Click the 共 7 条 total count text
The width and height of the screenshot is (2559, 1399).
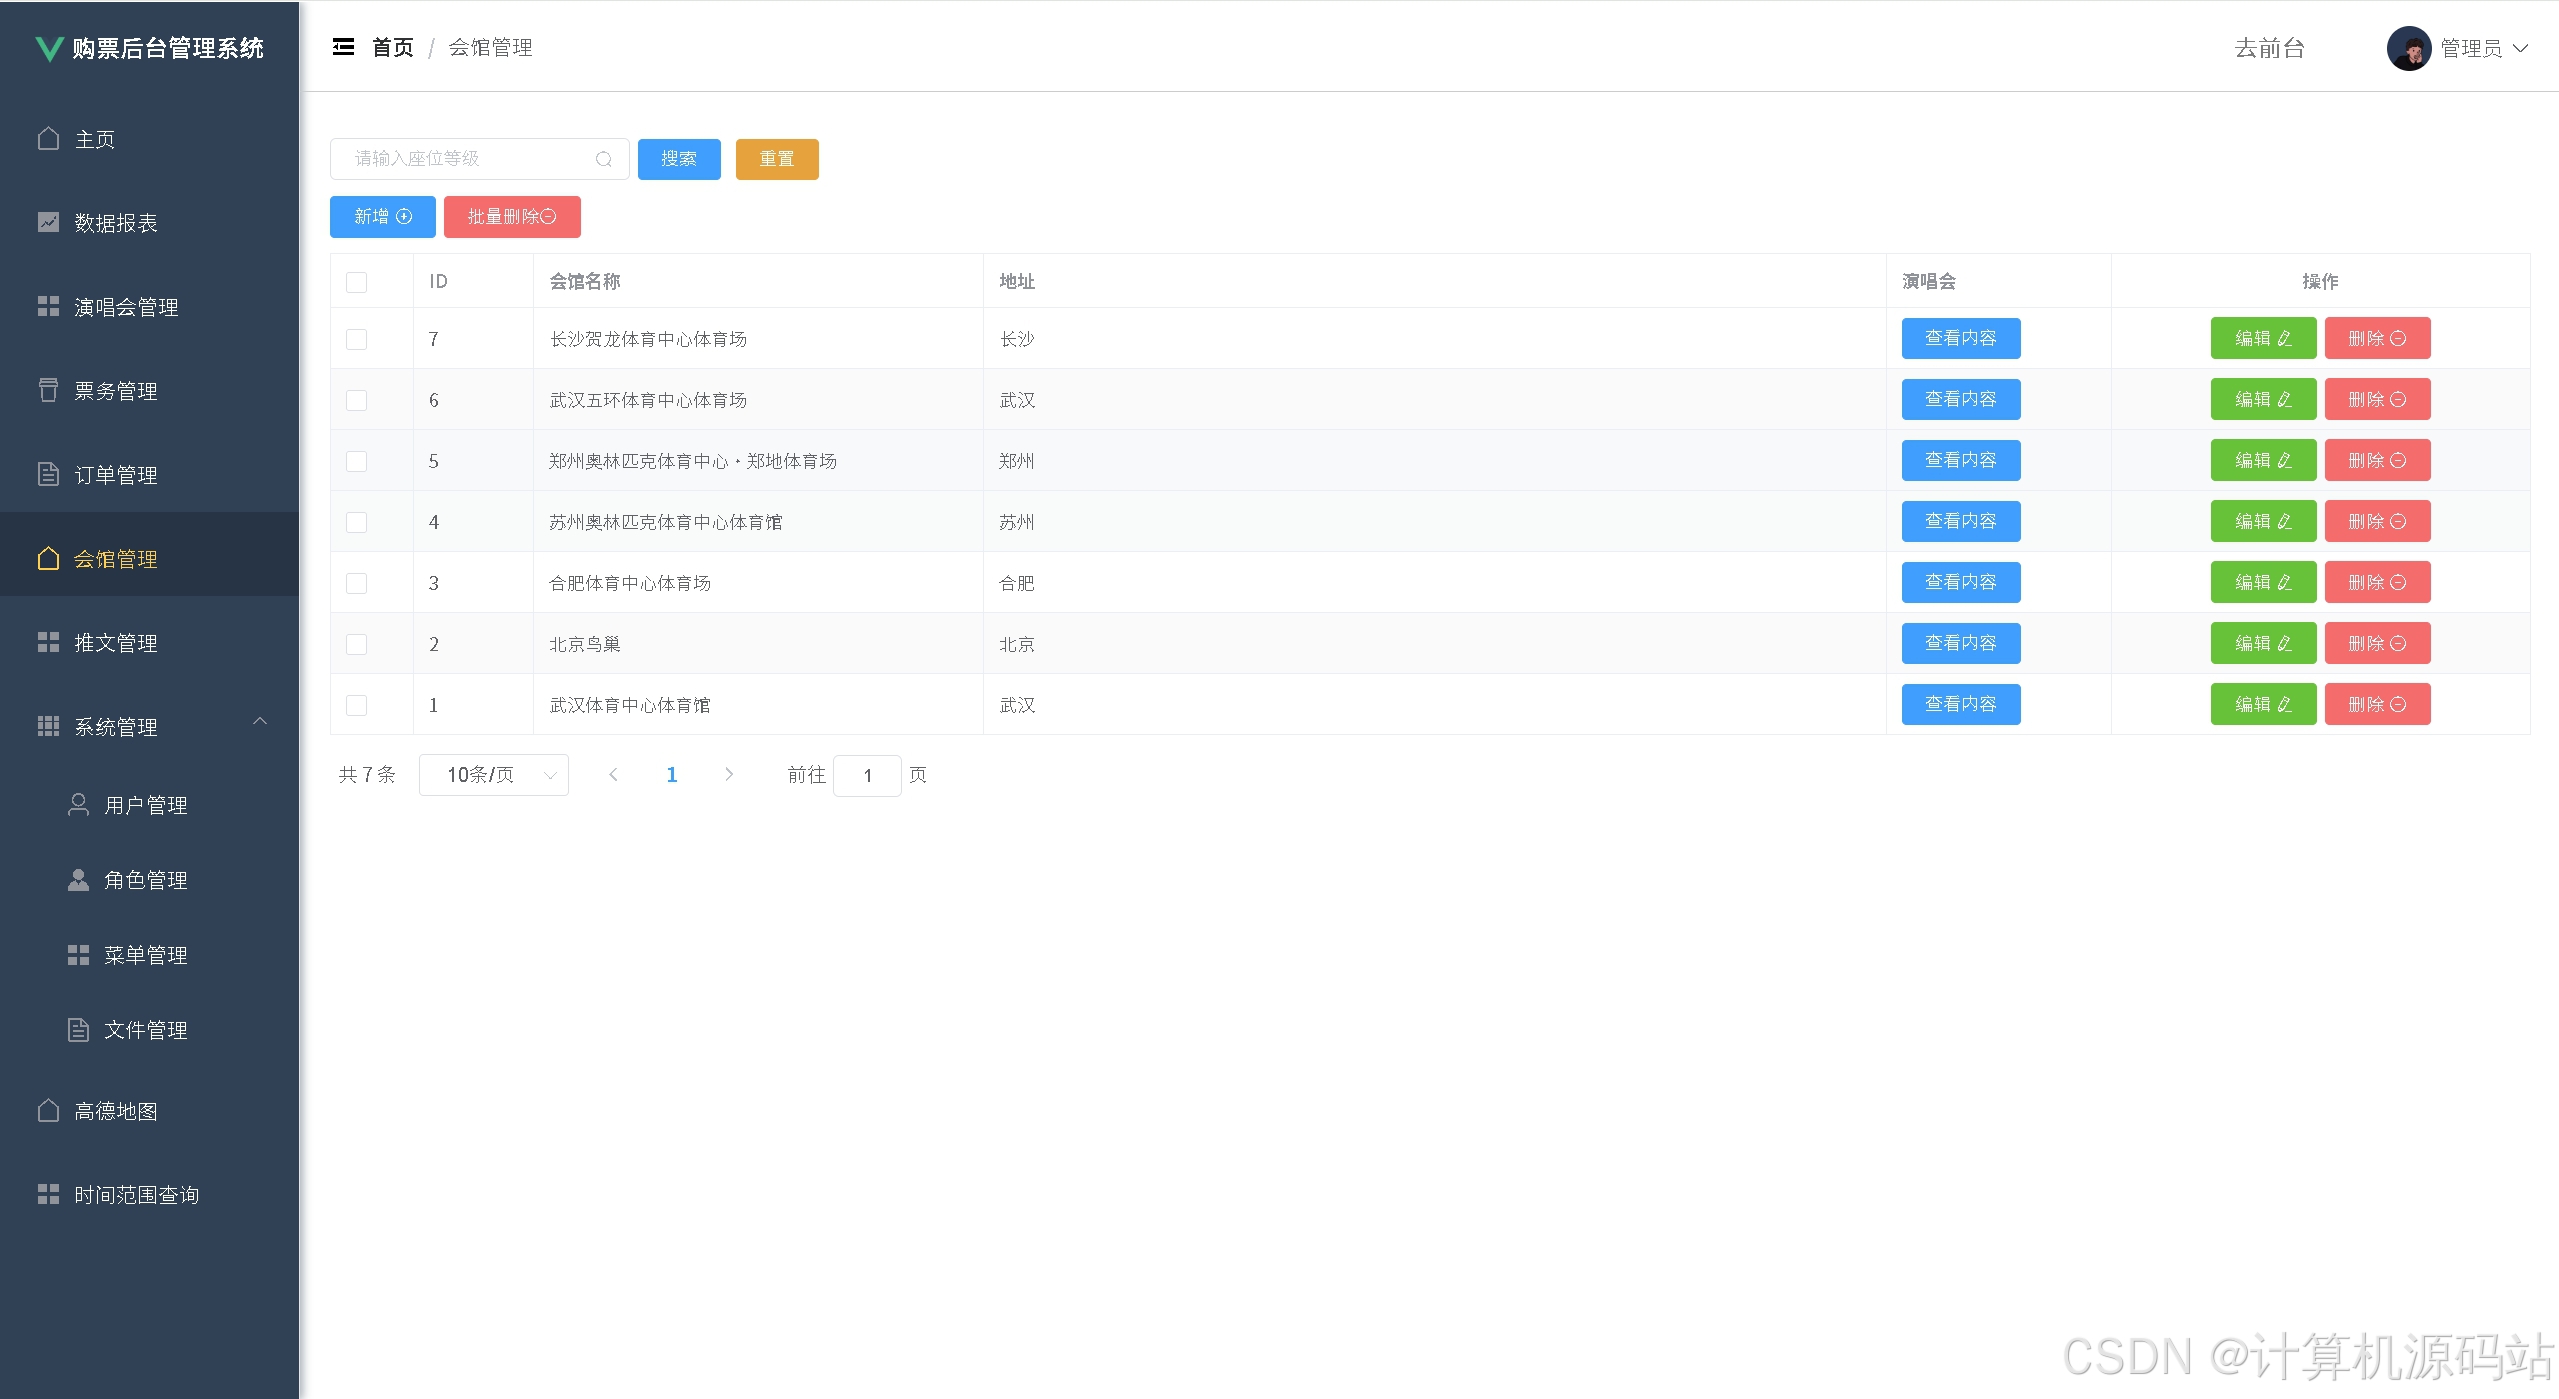[367, 775]
